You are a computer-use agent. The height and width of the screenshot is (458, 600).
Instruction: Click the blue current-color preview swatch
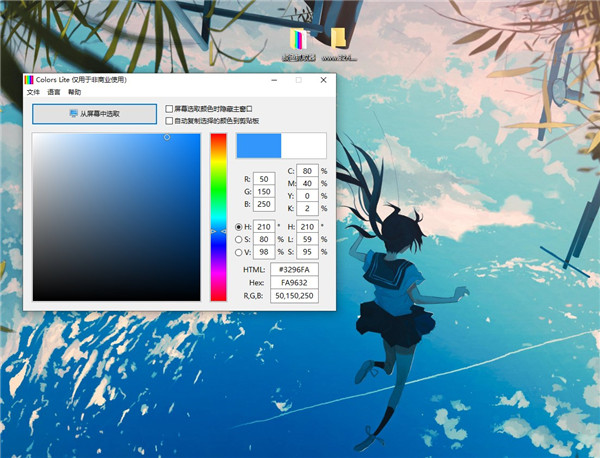259,145
